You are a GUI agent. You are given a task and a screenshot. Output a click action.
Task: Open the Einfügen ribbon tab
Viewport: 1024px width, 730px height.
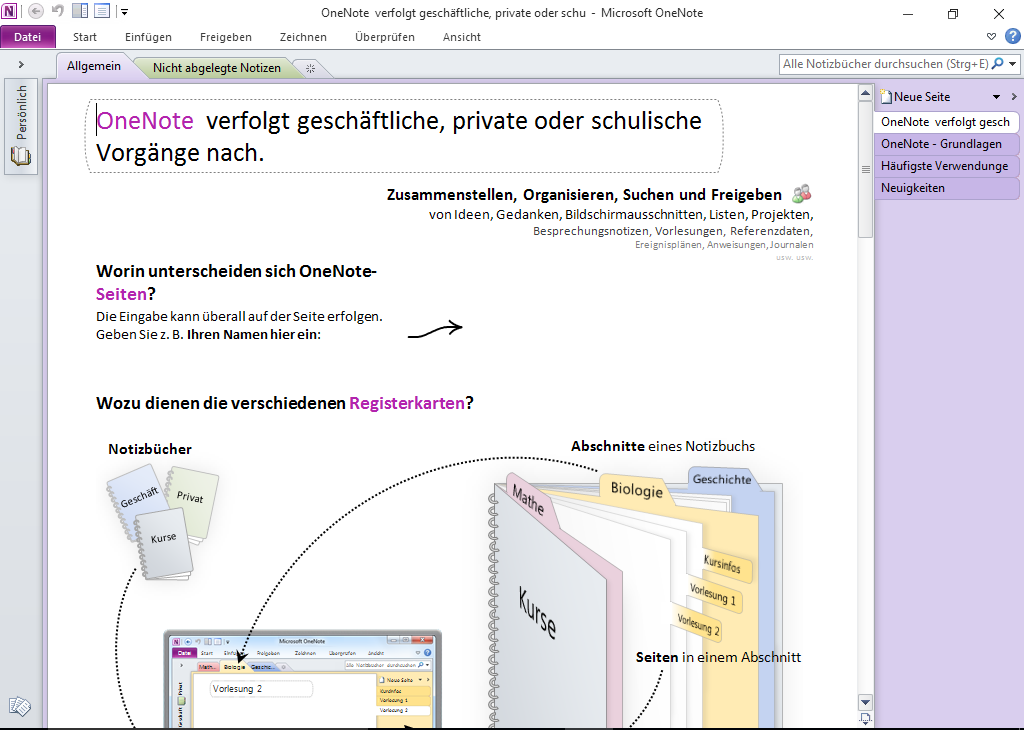click(x=148, y=37)
